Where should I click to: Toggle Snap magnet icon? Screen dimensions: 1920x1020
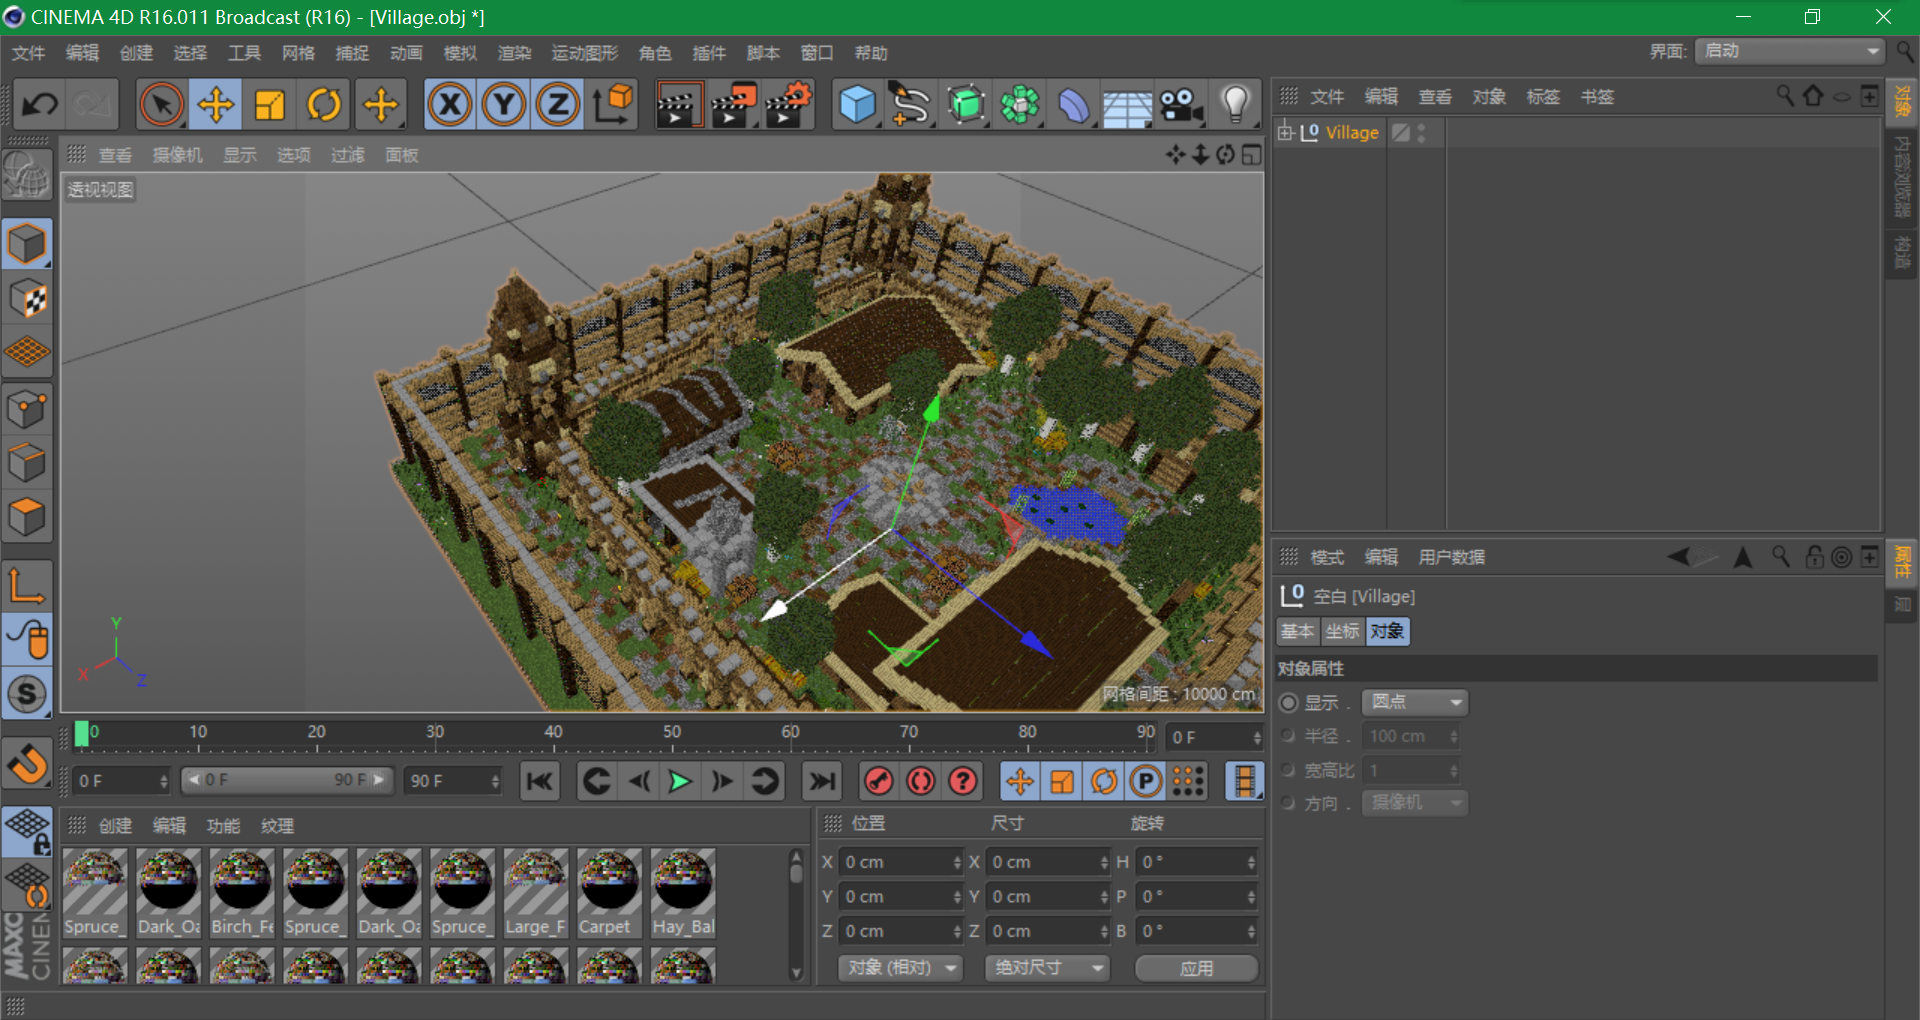[x=27, y=764]
